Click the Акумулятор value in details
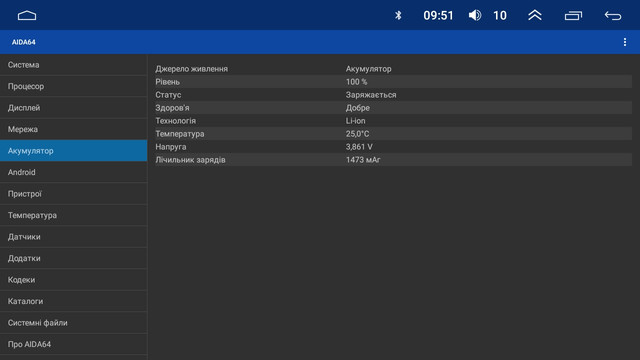 tap(369, 69)
